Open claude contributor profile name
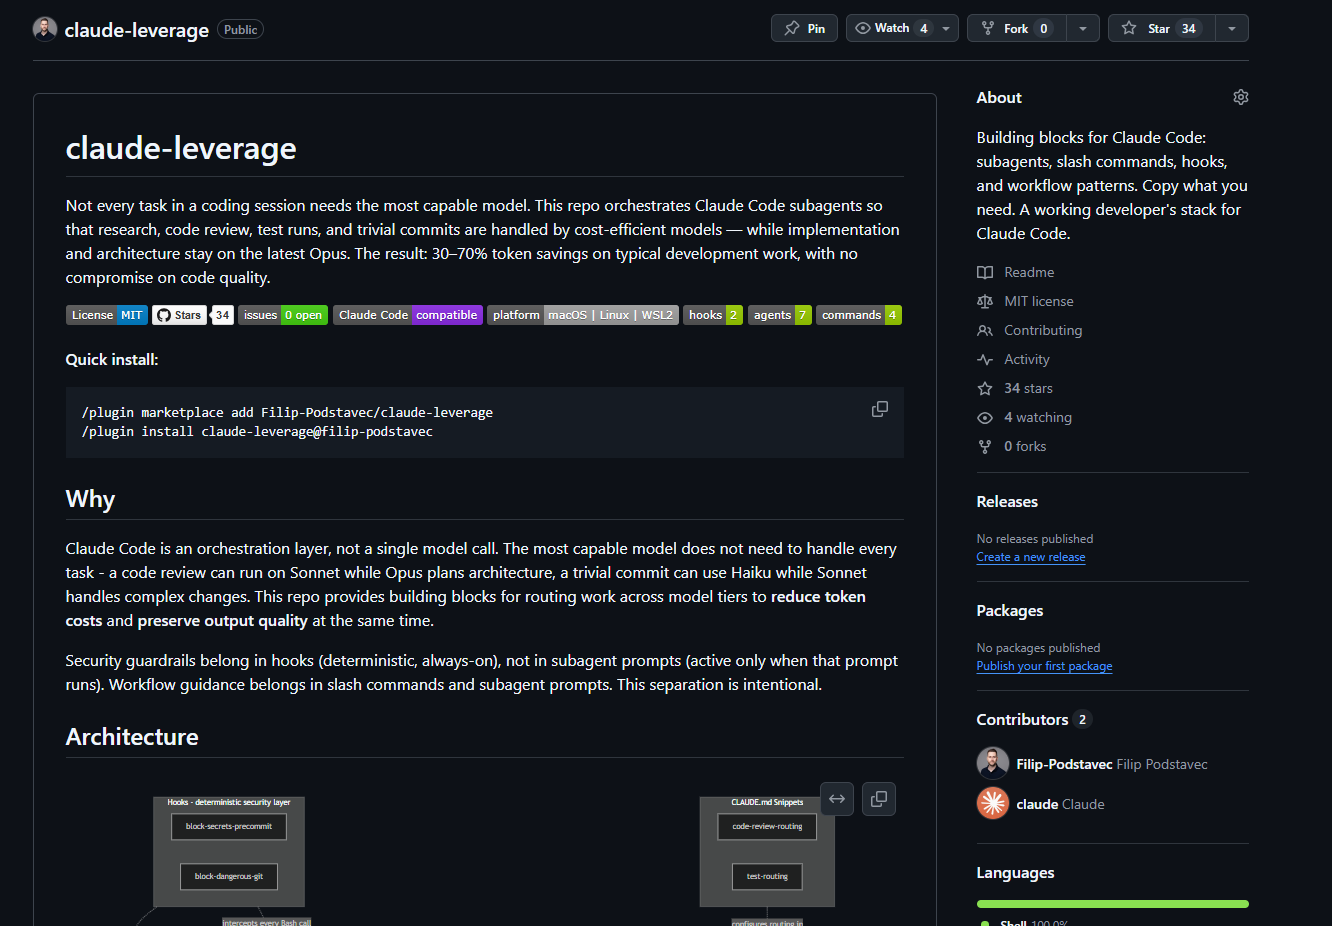Screen dimensions: 1332x926 pyautogui.click(x=1037, y=804)
